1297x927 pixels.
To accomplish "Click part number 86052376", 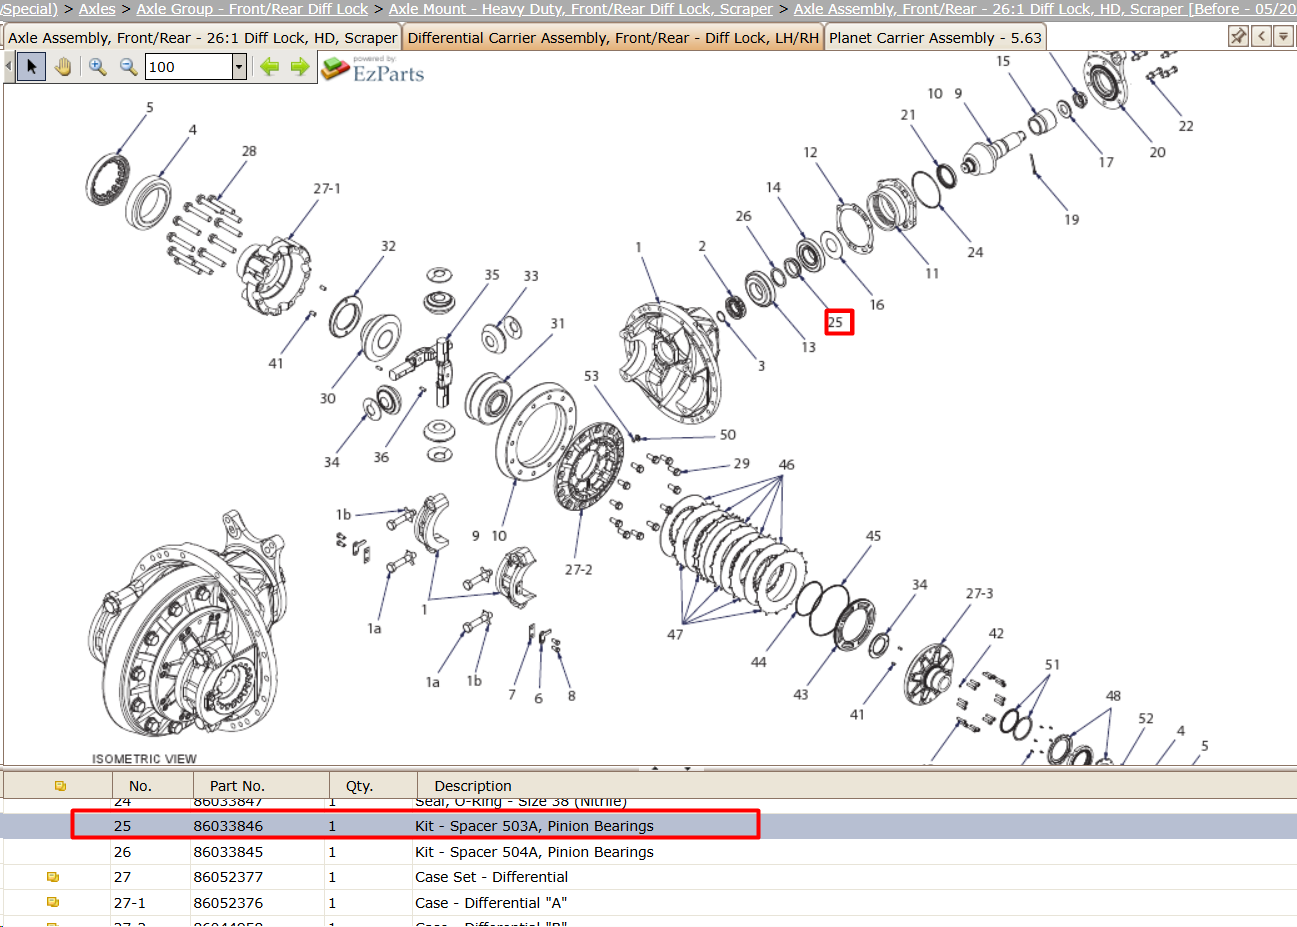I will pyautogui.click(x=228, y=903).
